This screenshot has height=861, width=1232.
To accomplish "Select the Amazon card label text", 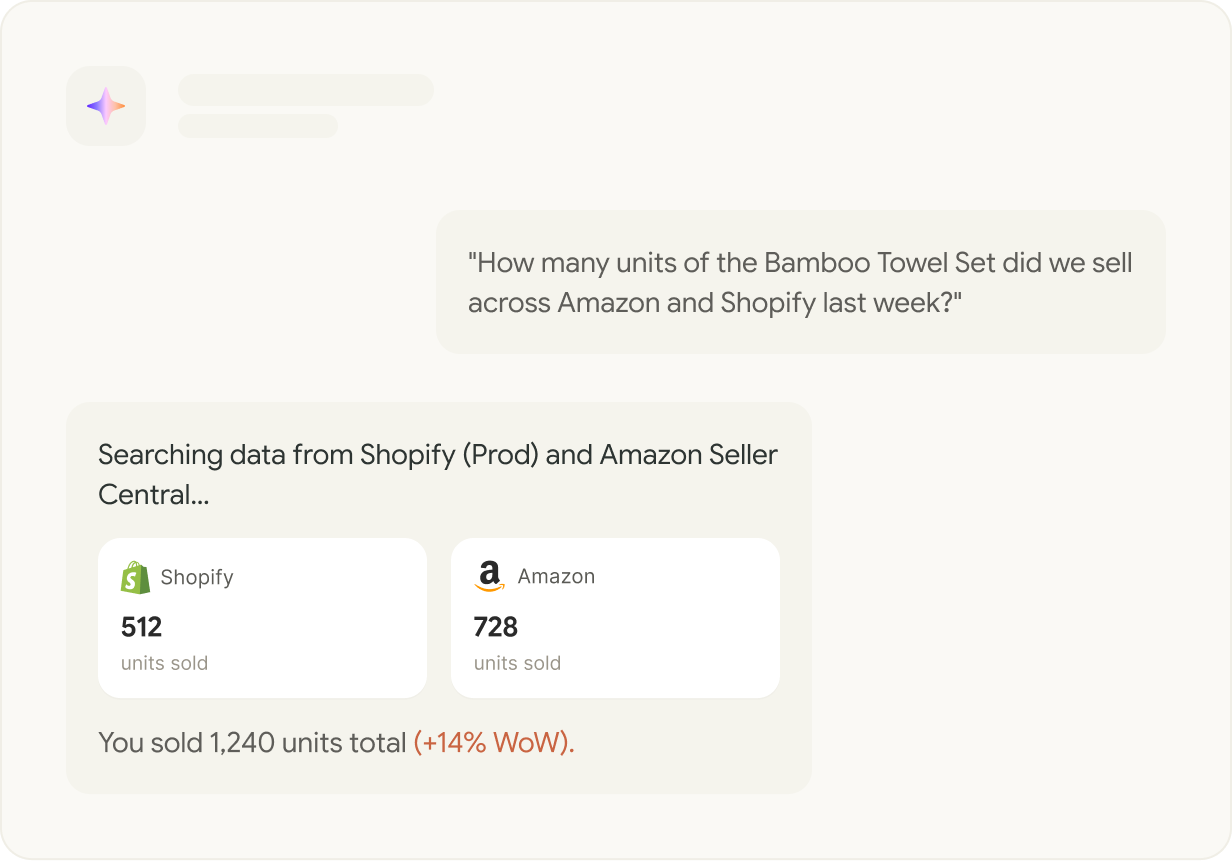I will pyautogui.click(x=556, y=576).
